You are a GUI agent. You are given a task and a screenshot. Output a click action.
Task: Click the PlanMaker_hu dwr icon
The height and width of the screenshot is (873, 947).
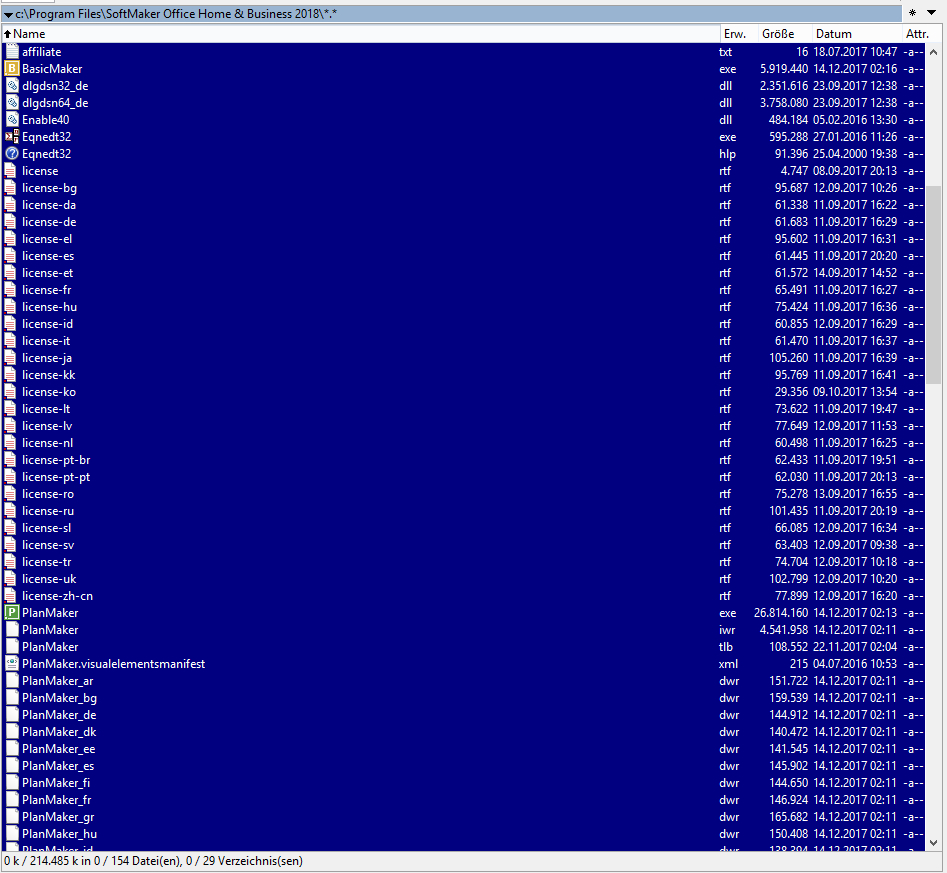(x=11, y=834)
